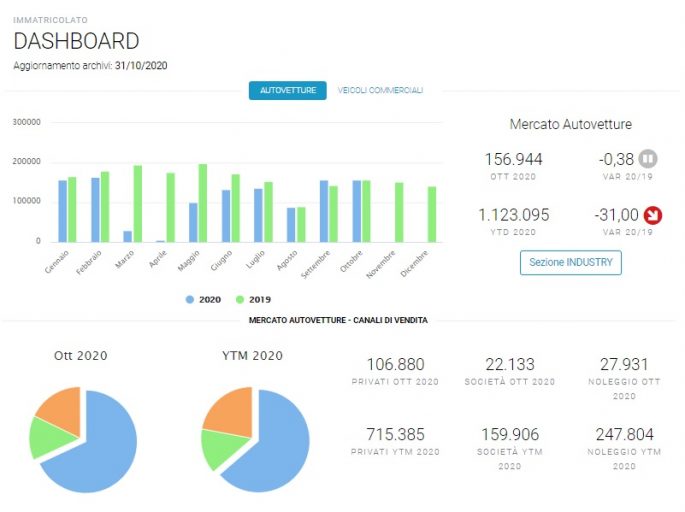Click the grey pause variation icon
The height and width of the screenshot is (512, 685).
(648, 159)
